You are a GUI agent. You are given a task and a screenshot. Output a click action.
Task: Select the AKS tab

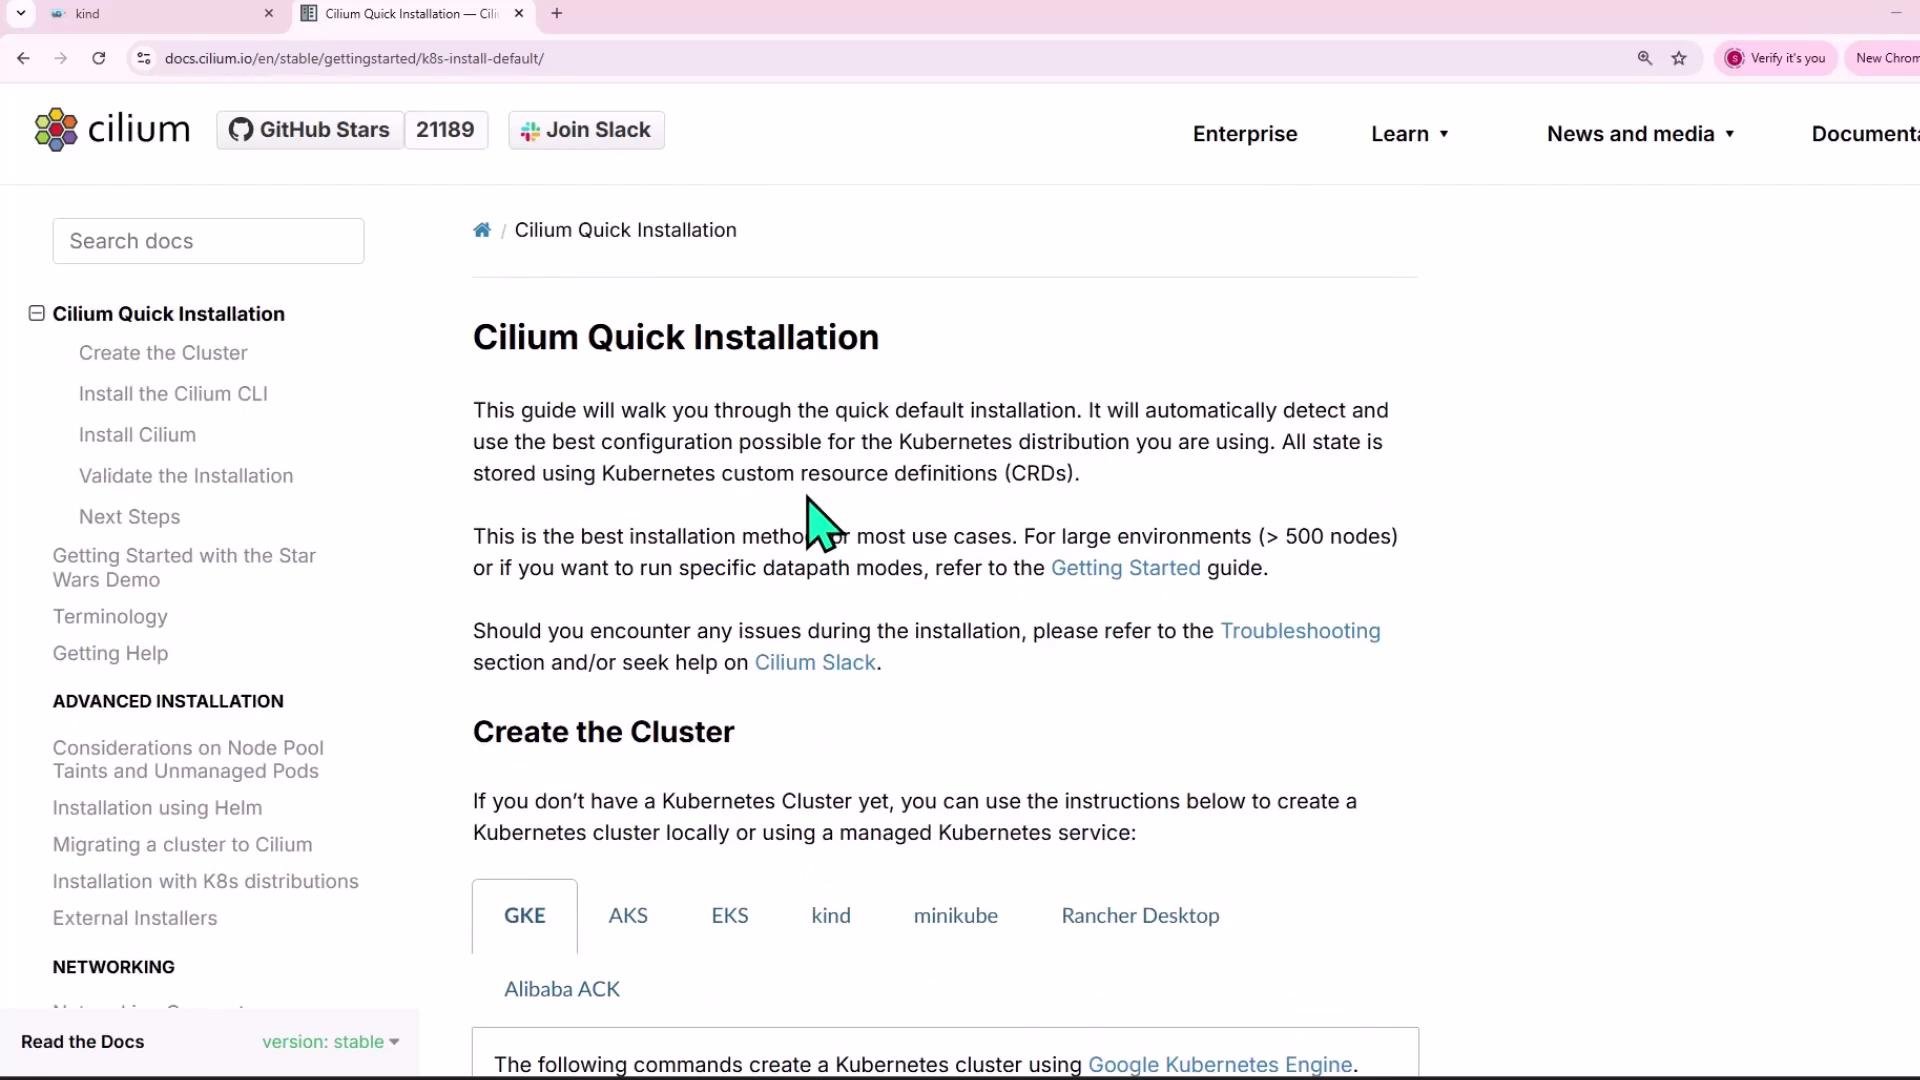tap(628, 916)
